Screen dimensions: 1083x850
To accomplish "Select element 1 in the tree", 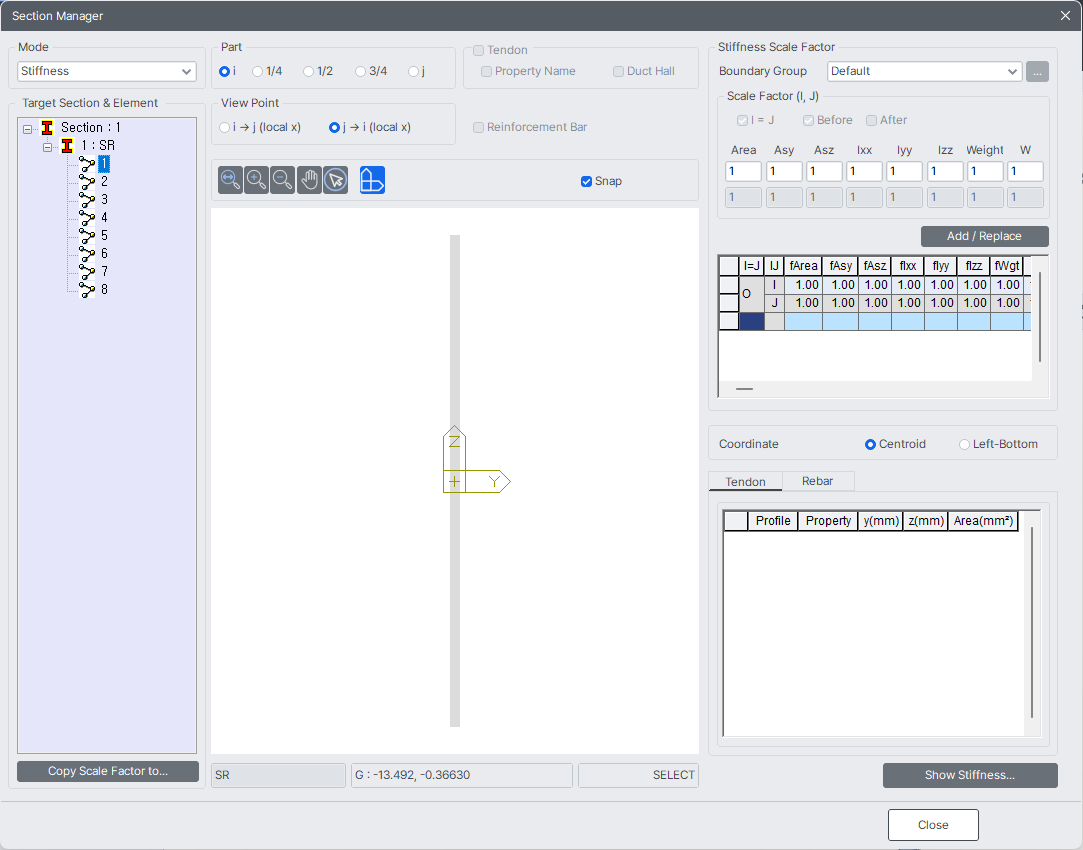I will (104, 164).
